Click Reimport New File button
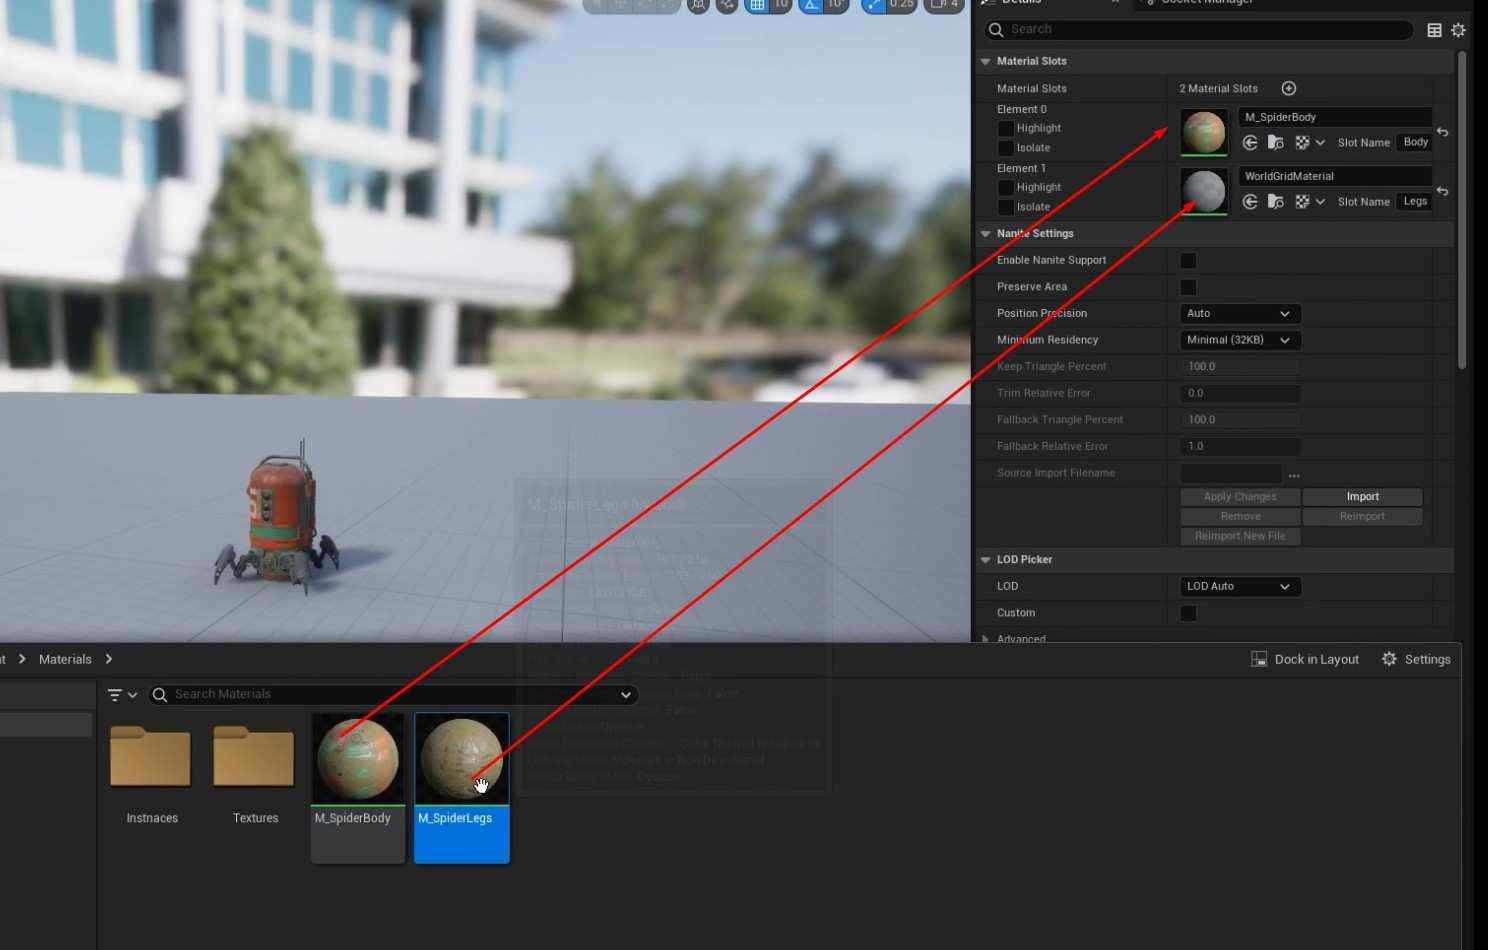1488x950 pixels. pos(1240,536)
